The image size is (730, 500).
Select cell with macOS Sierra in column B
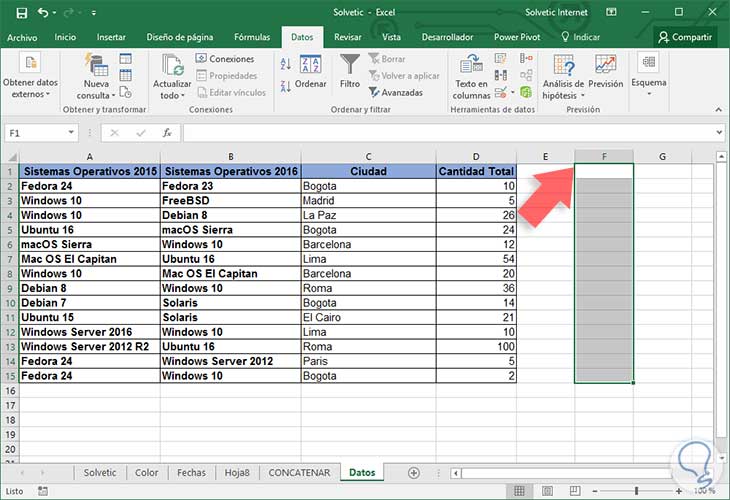point(230,230)
